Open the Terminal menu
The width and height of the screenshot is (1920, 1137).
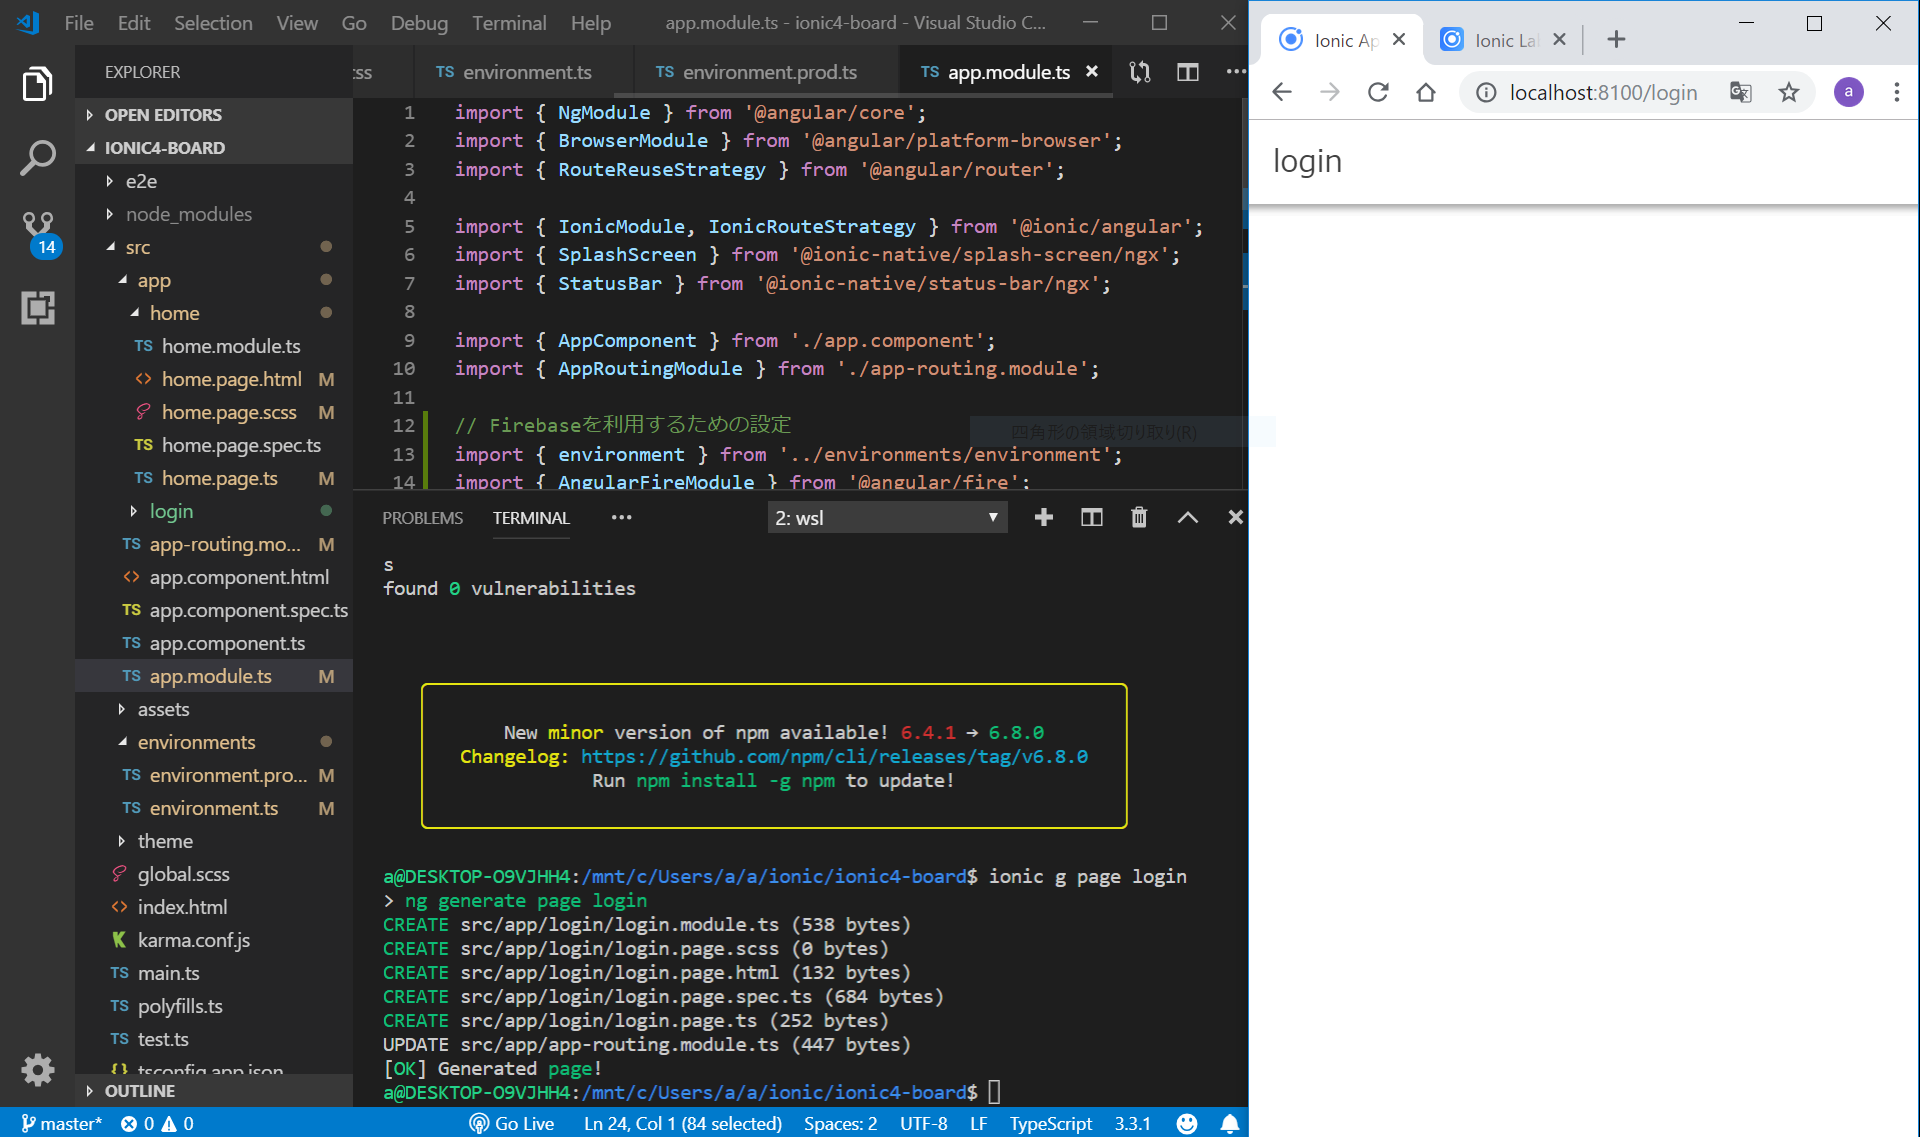[x=509, y=23]
